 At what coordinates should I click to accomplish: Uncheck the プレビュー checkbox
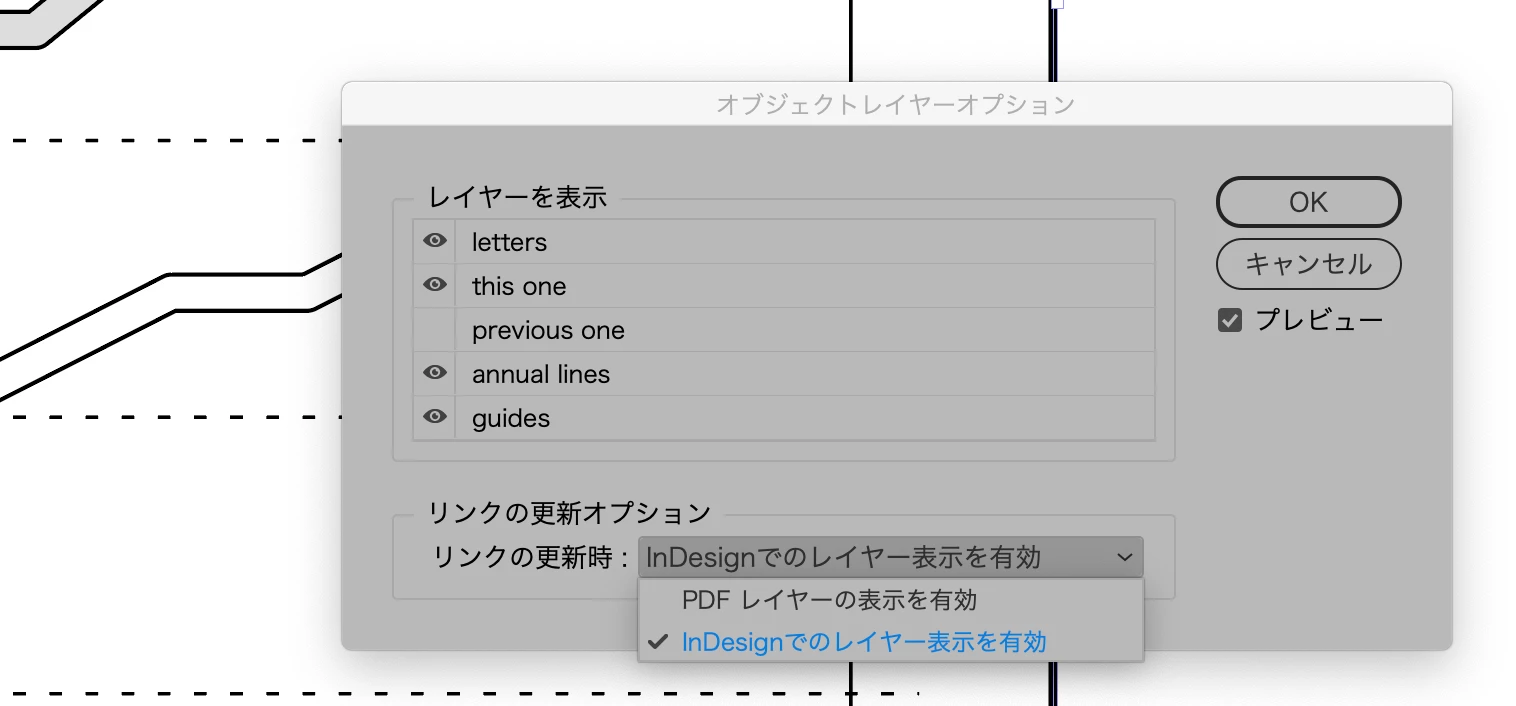pos(1230,321)
